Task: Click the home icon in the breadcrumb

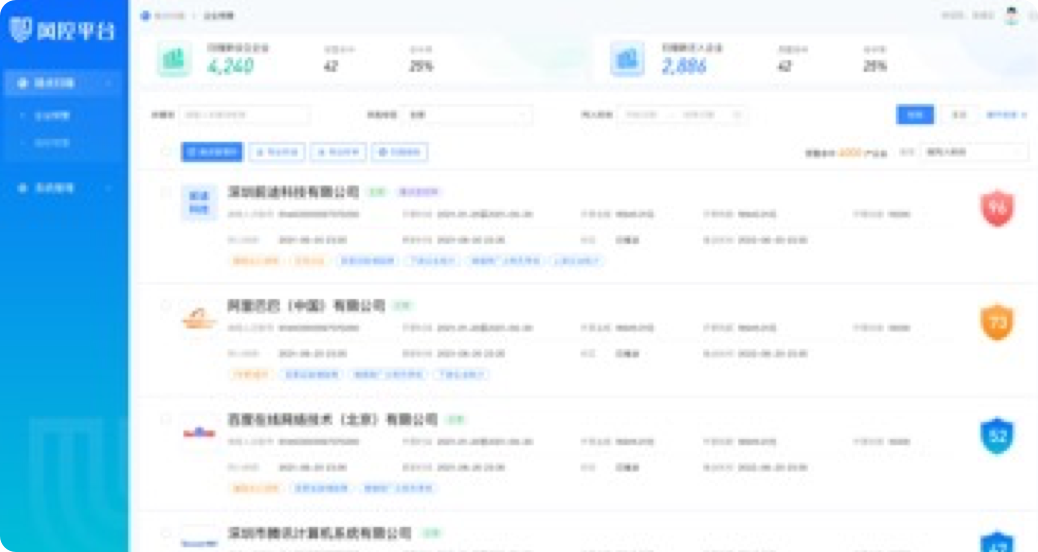Action: (146, 15)
